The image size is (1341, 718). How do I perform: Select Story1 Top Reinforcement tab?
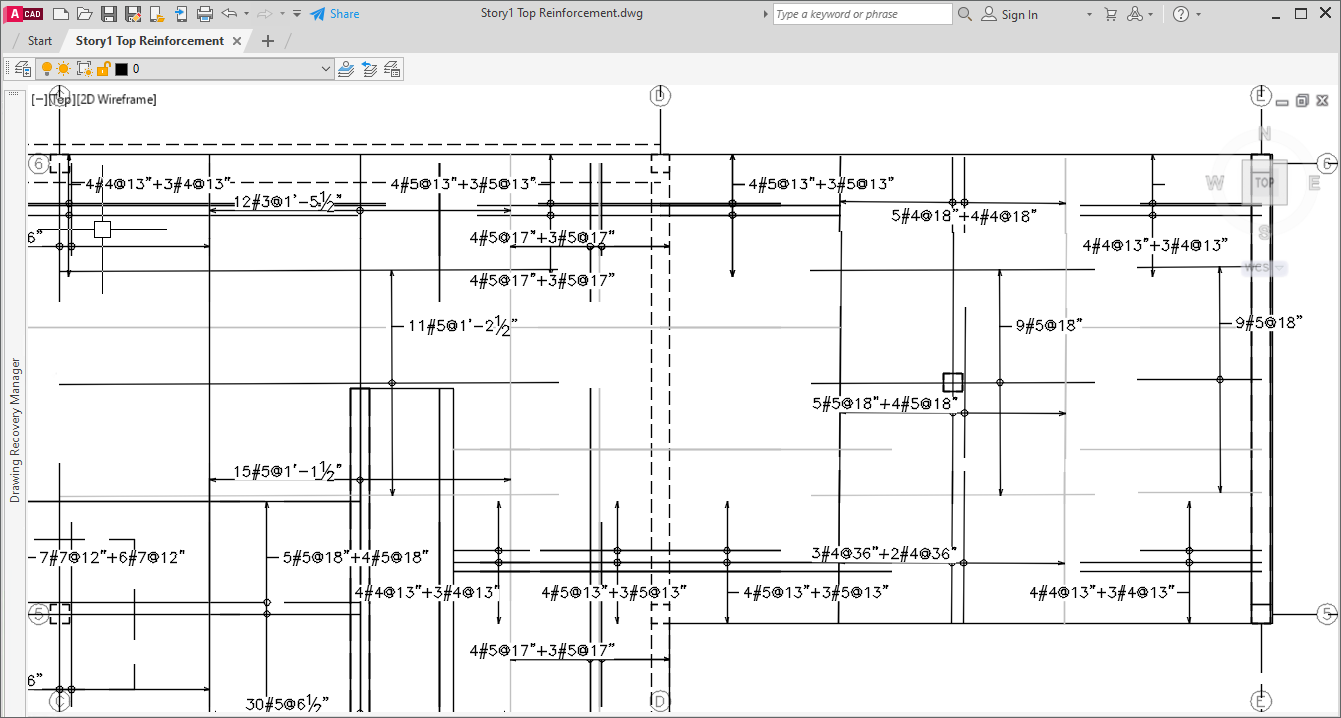(150, 41)
